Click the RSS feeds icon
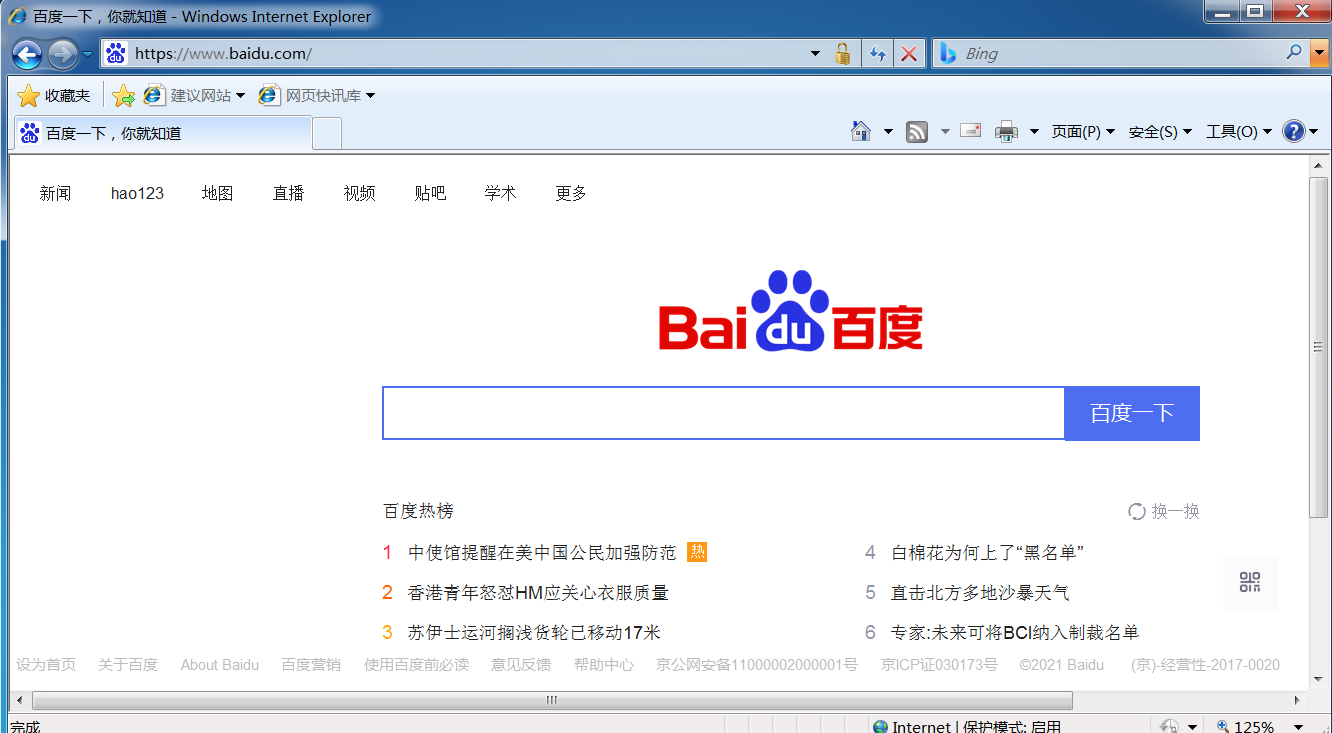Image resolution: width=1332 pixels, height=733 pixels. pyautogui.click(x=917, y=132)
